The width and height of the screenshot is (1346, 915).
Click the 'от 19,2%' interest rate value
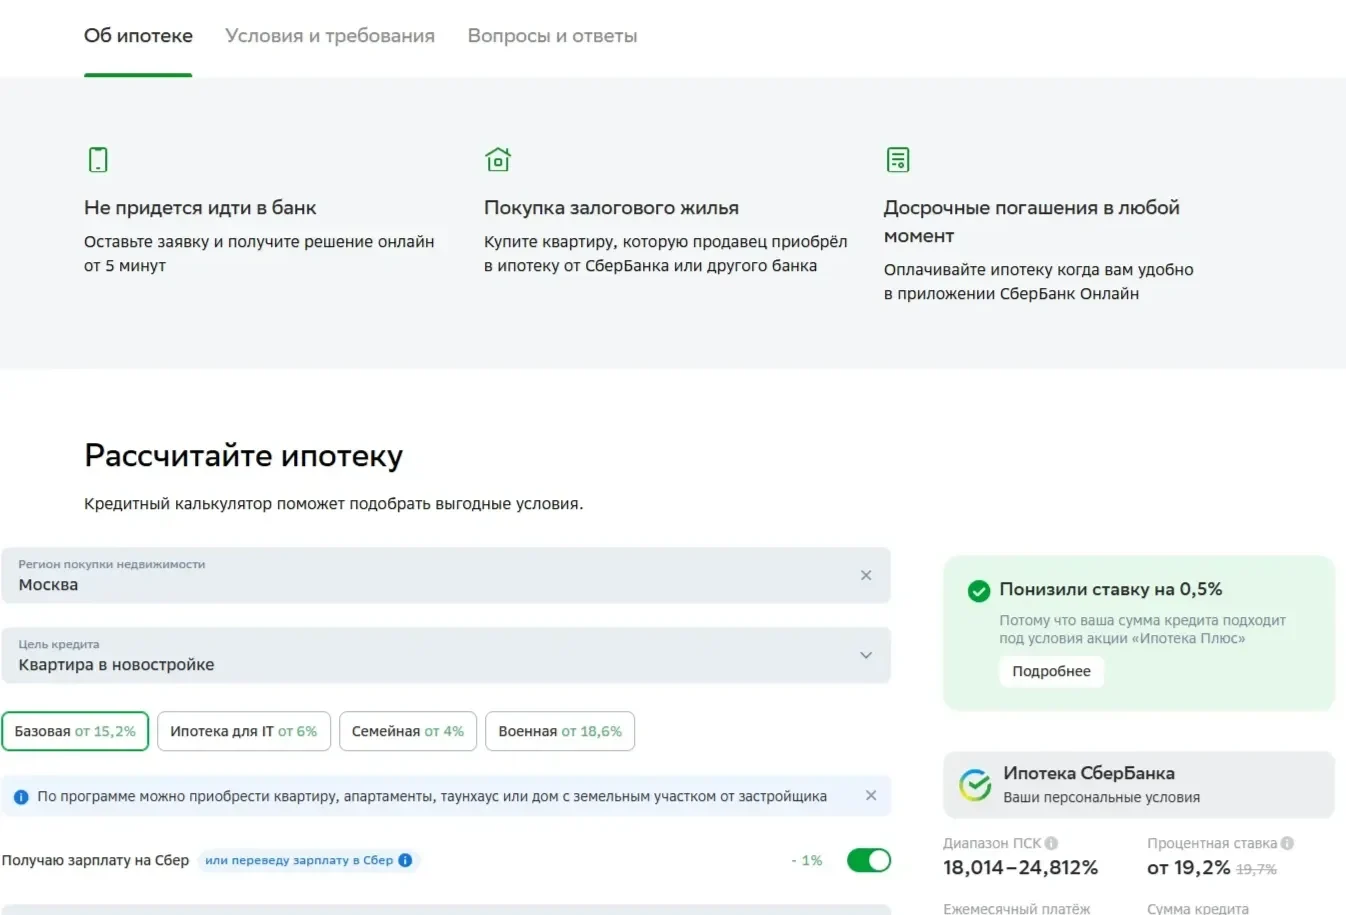point(1188,868)
